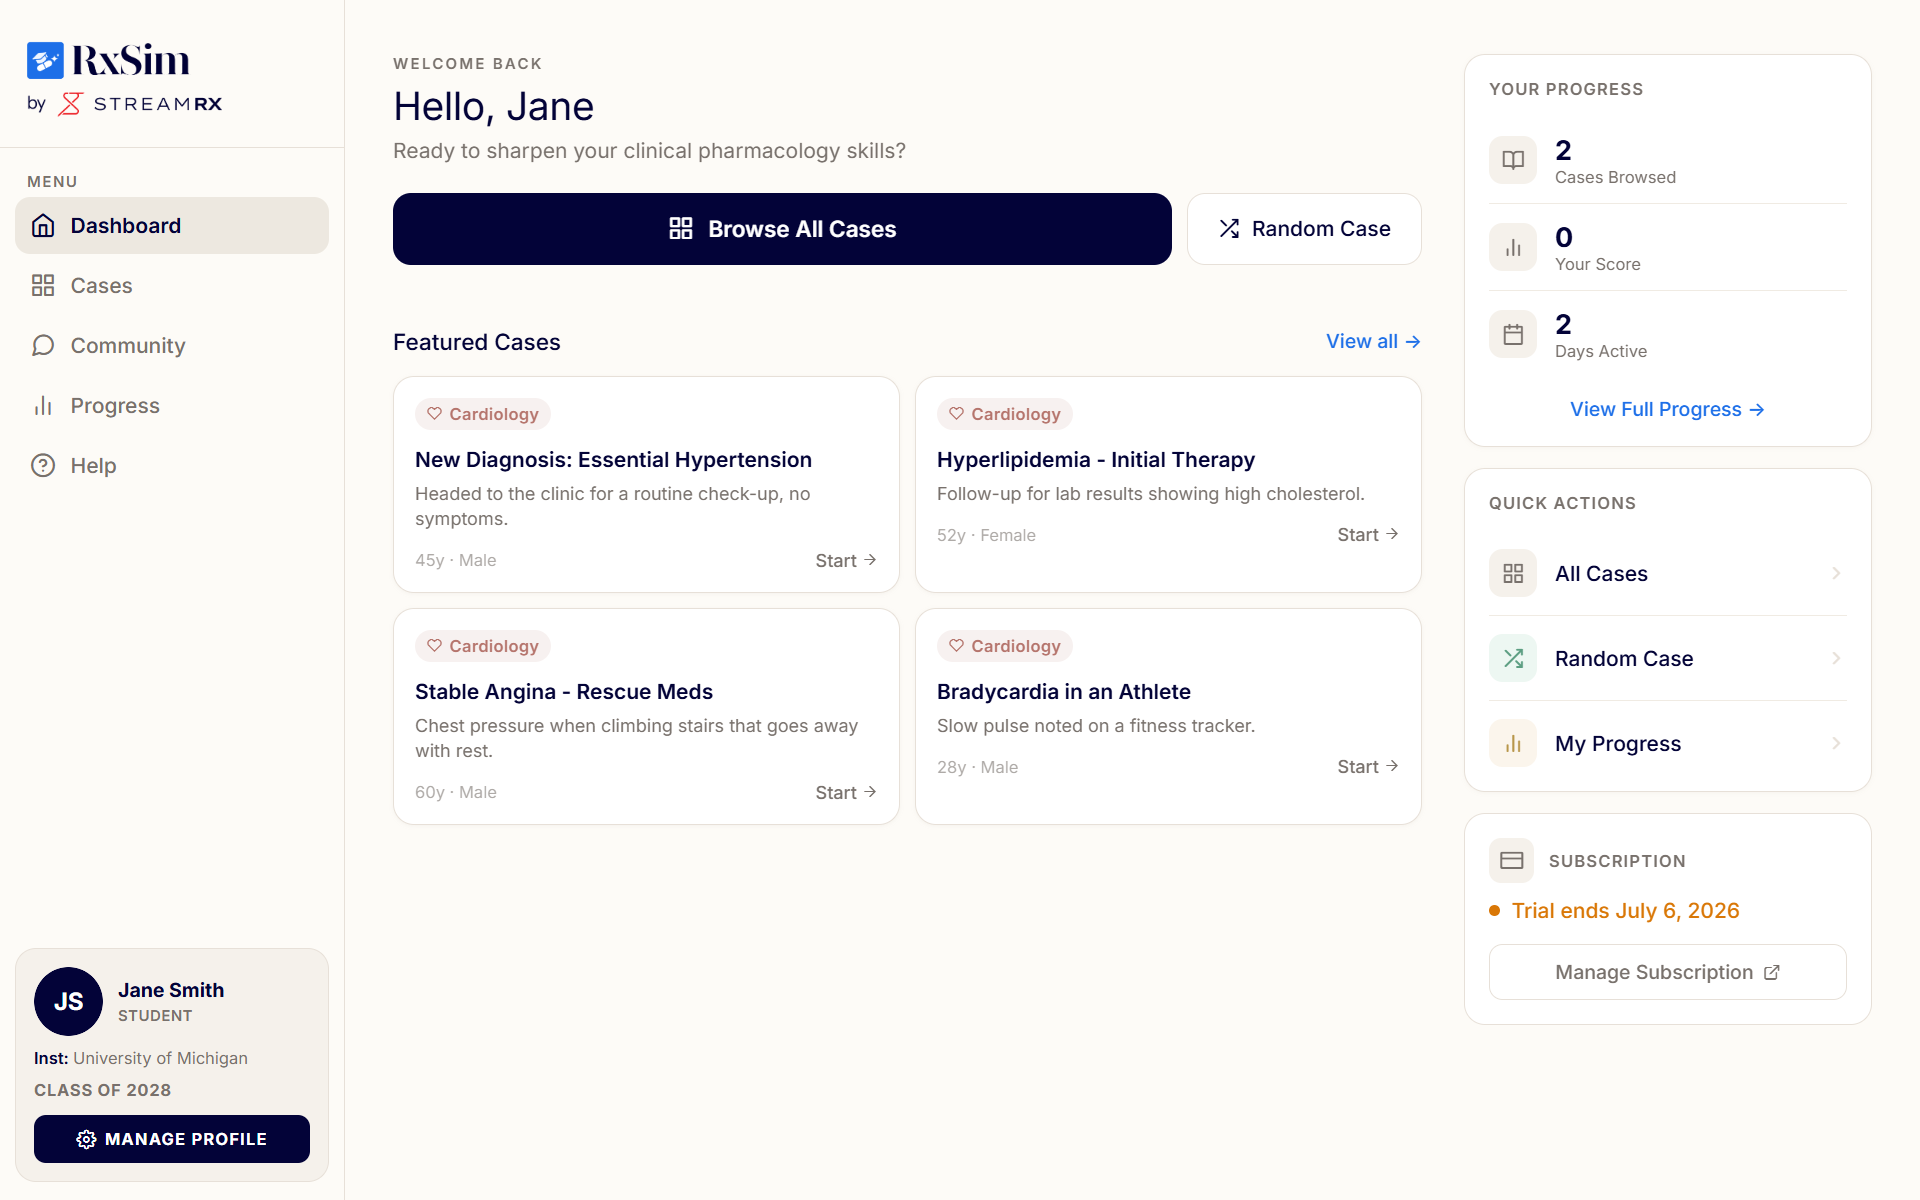Screen dimensions: 1920x1200
Task: Click University of Michigan institution text
Action: coord(160,1058)
